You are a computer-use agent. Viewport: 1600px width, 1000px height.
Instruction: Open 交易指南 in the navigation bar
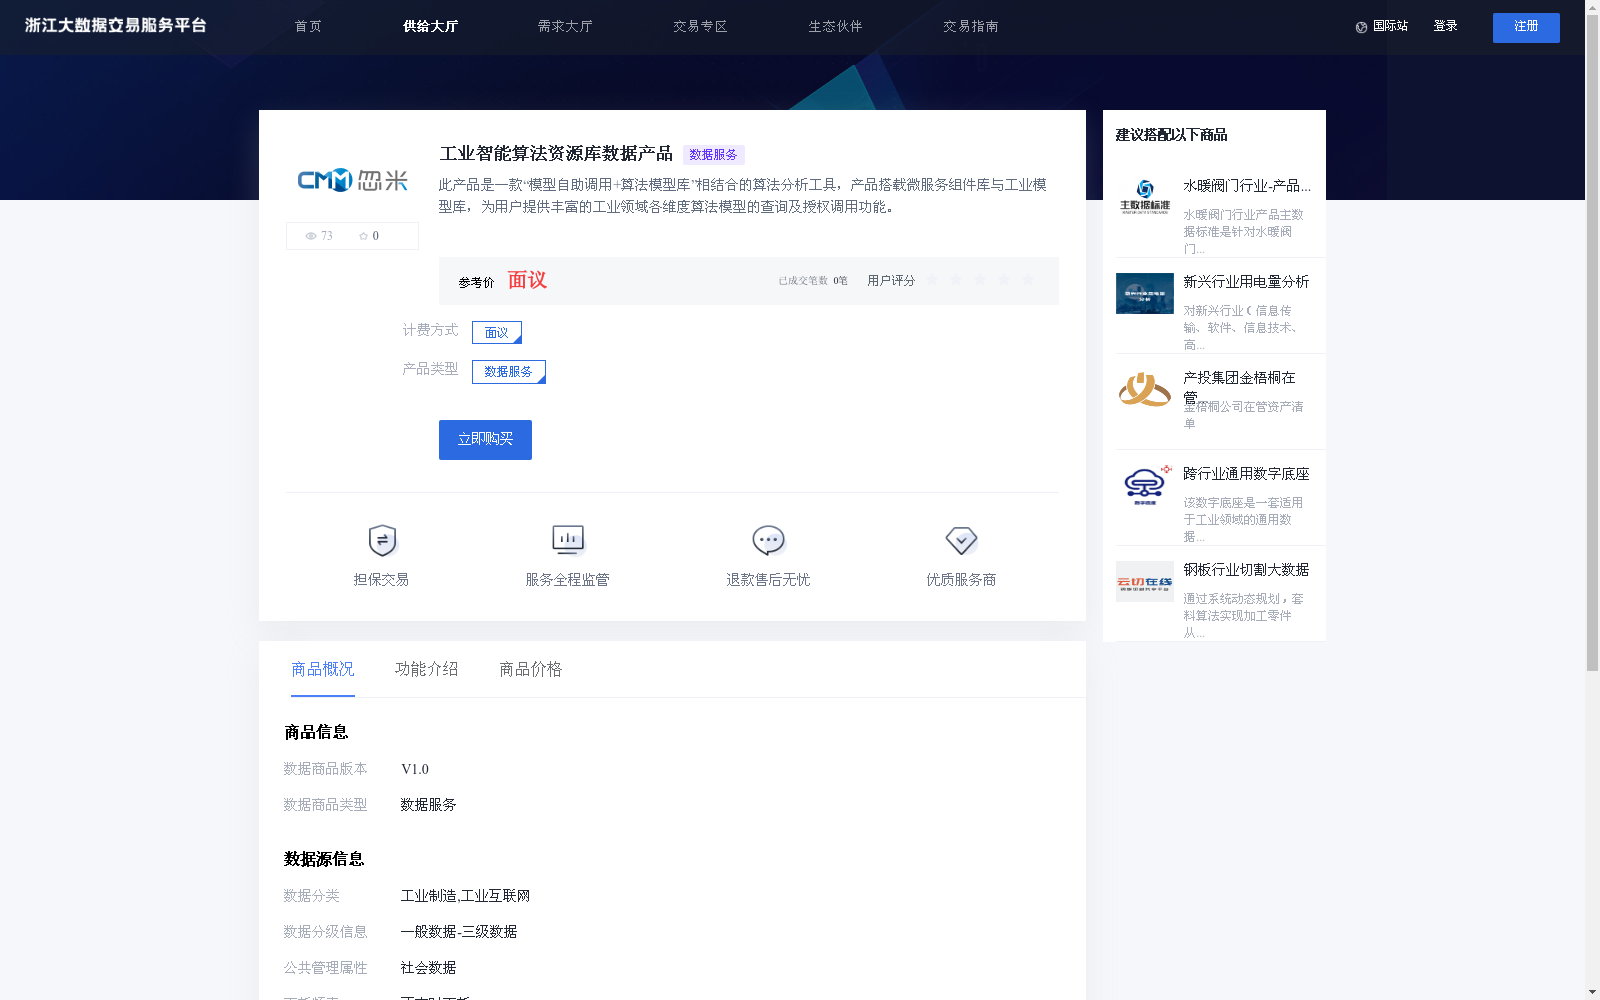(x=970, y=27)
